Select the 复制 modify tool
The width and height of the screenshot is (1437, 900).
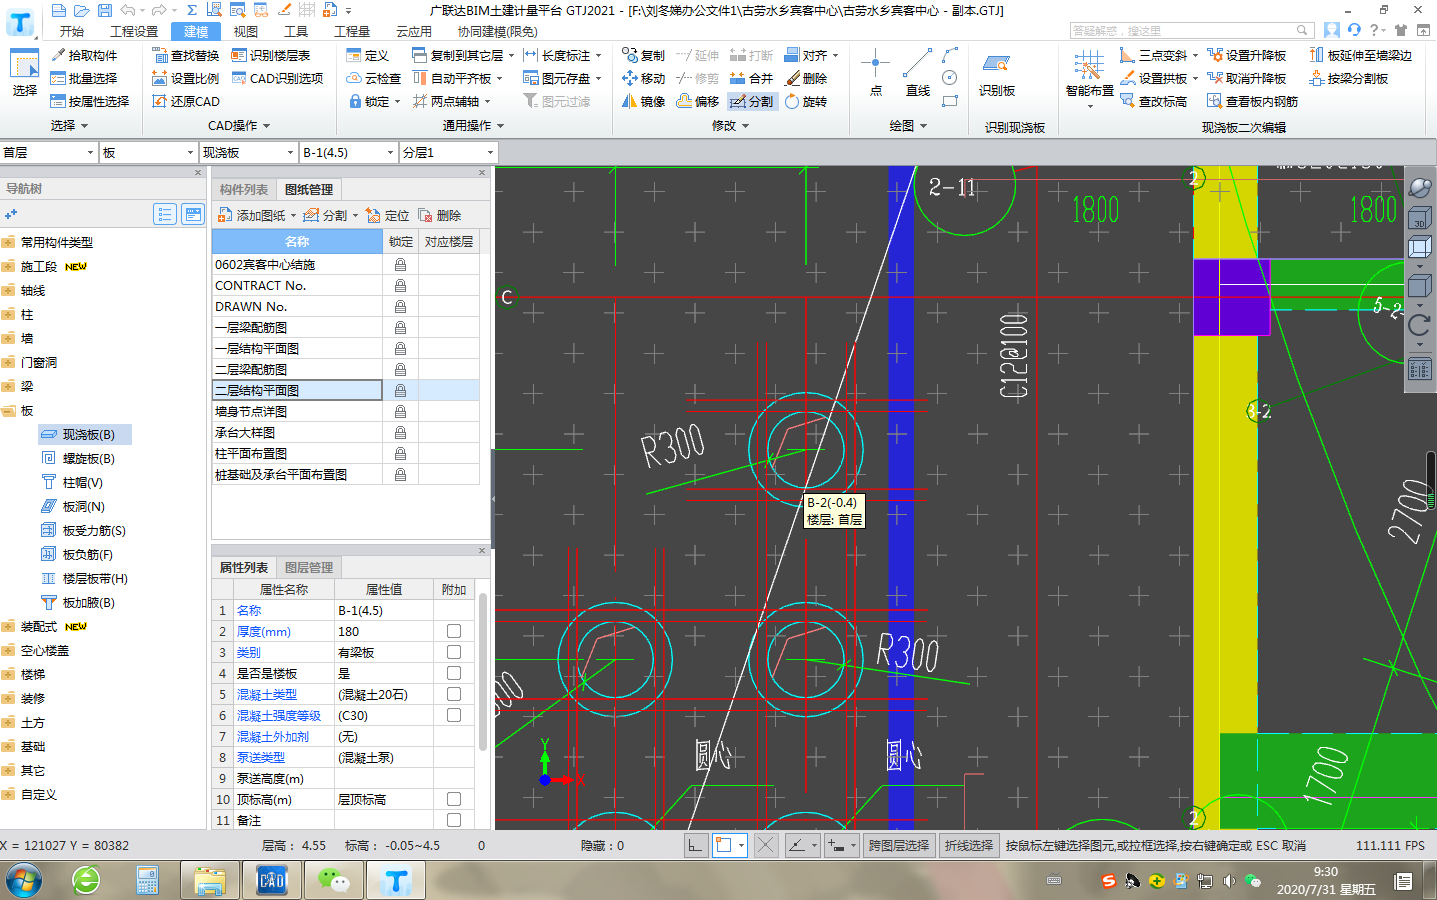tap(643, 55)
